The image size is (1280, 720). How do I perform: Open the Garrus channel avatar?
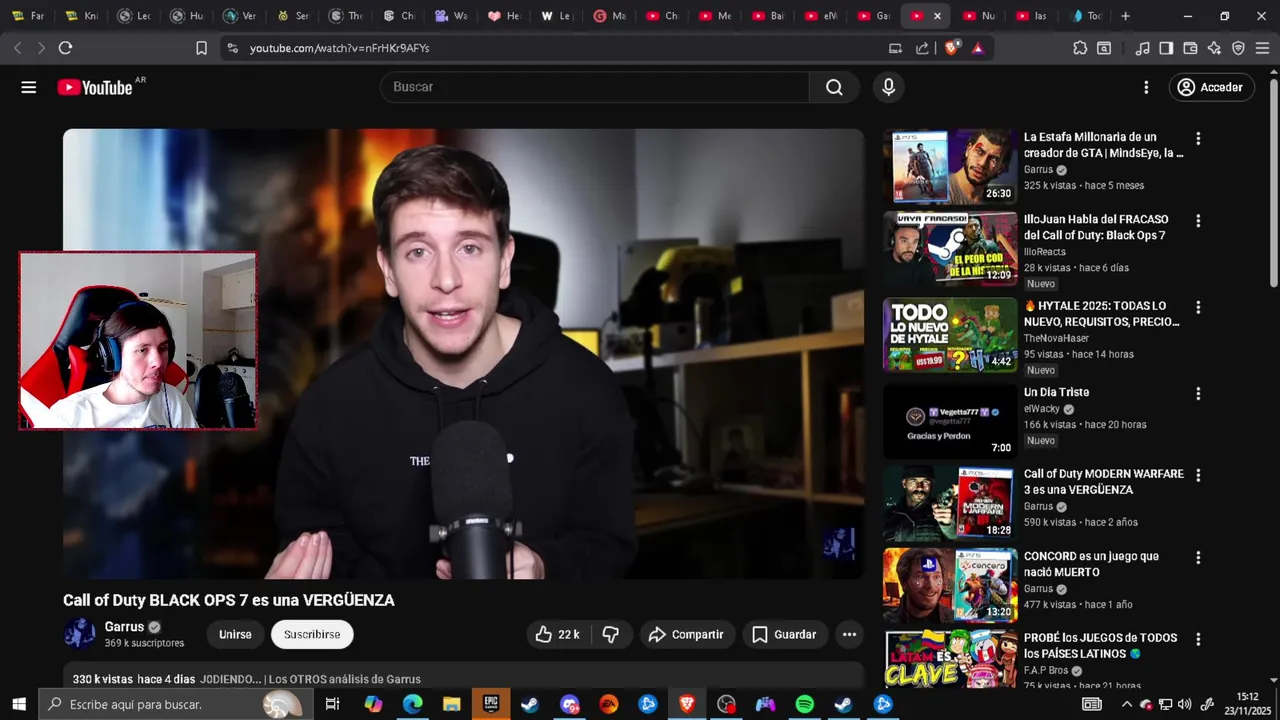[79, 633]
